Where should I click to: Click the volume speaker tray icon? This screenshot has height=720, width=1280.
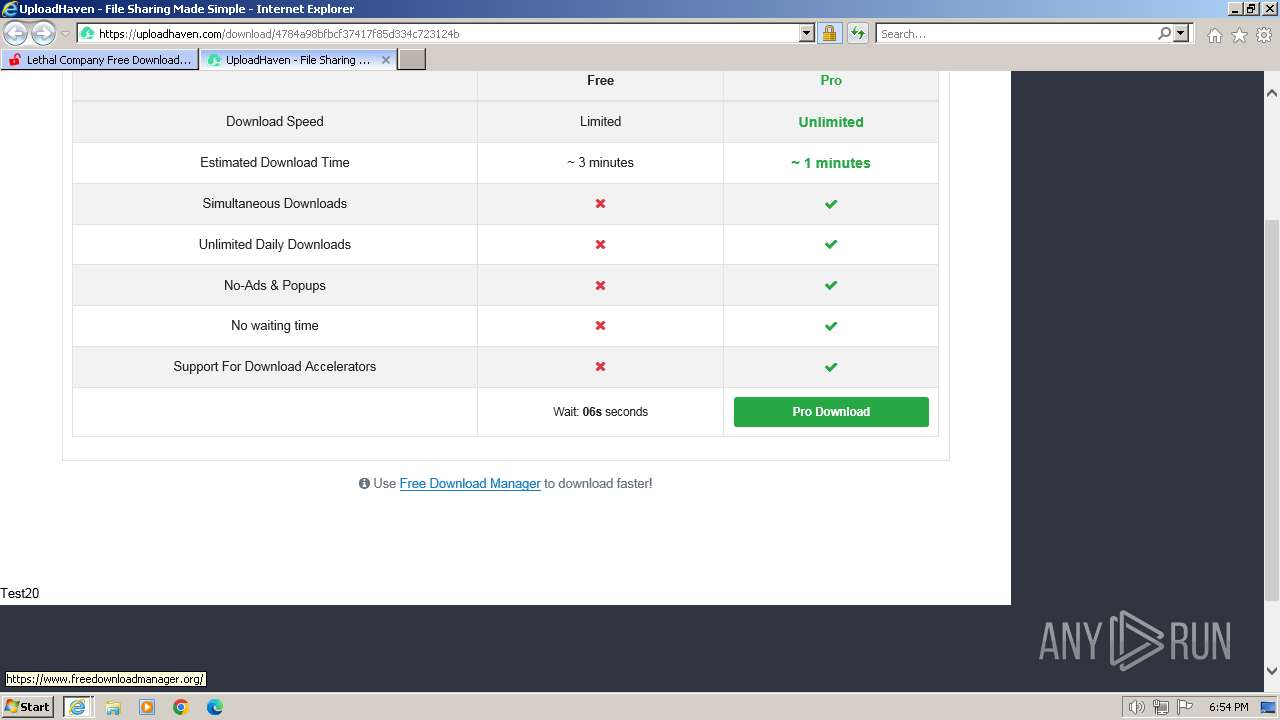1137,707
